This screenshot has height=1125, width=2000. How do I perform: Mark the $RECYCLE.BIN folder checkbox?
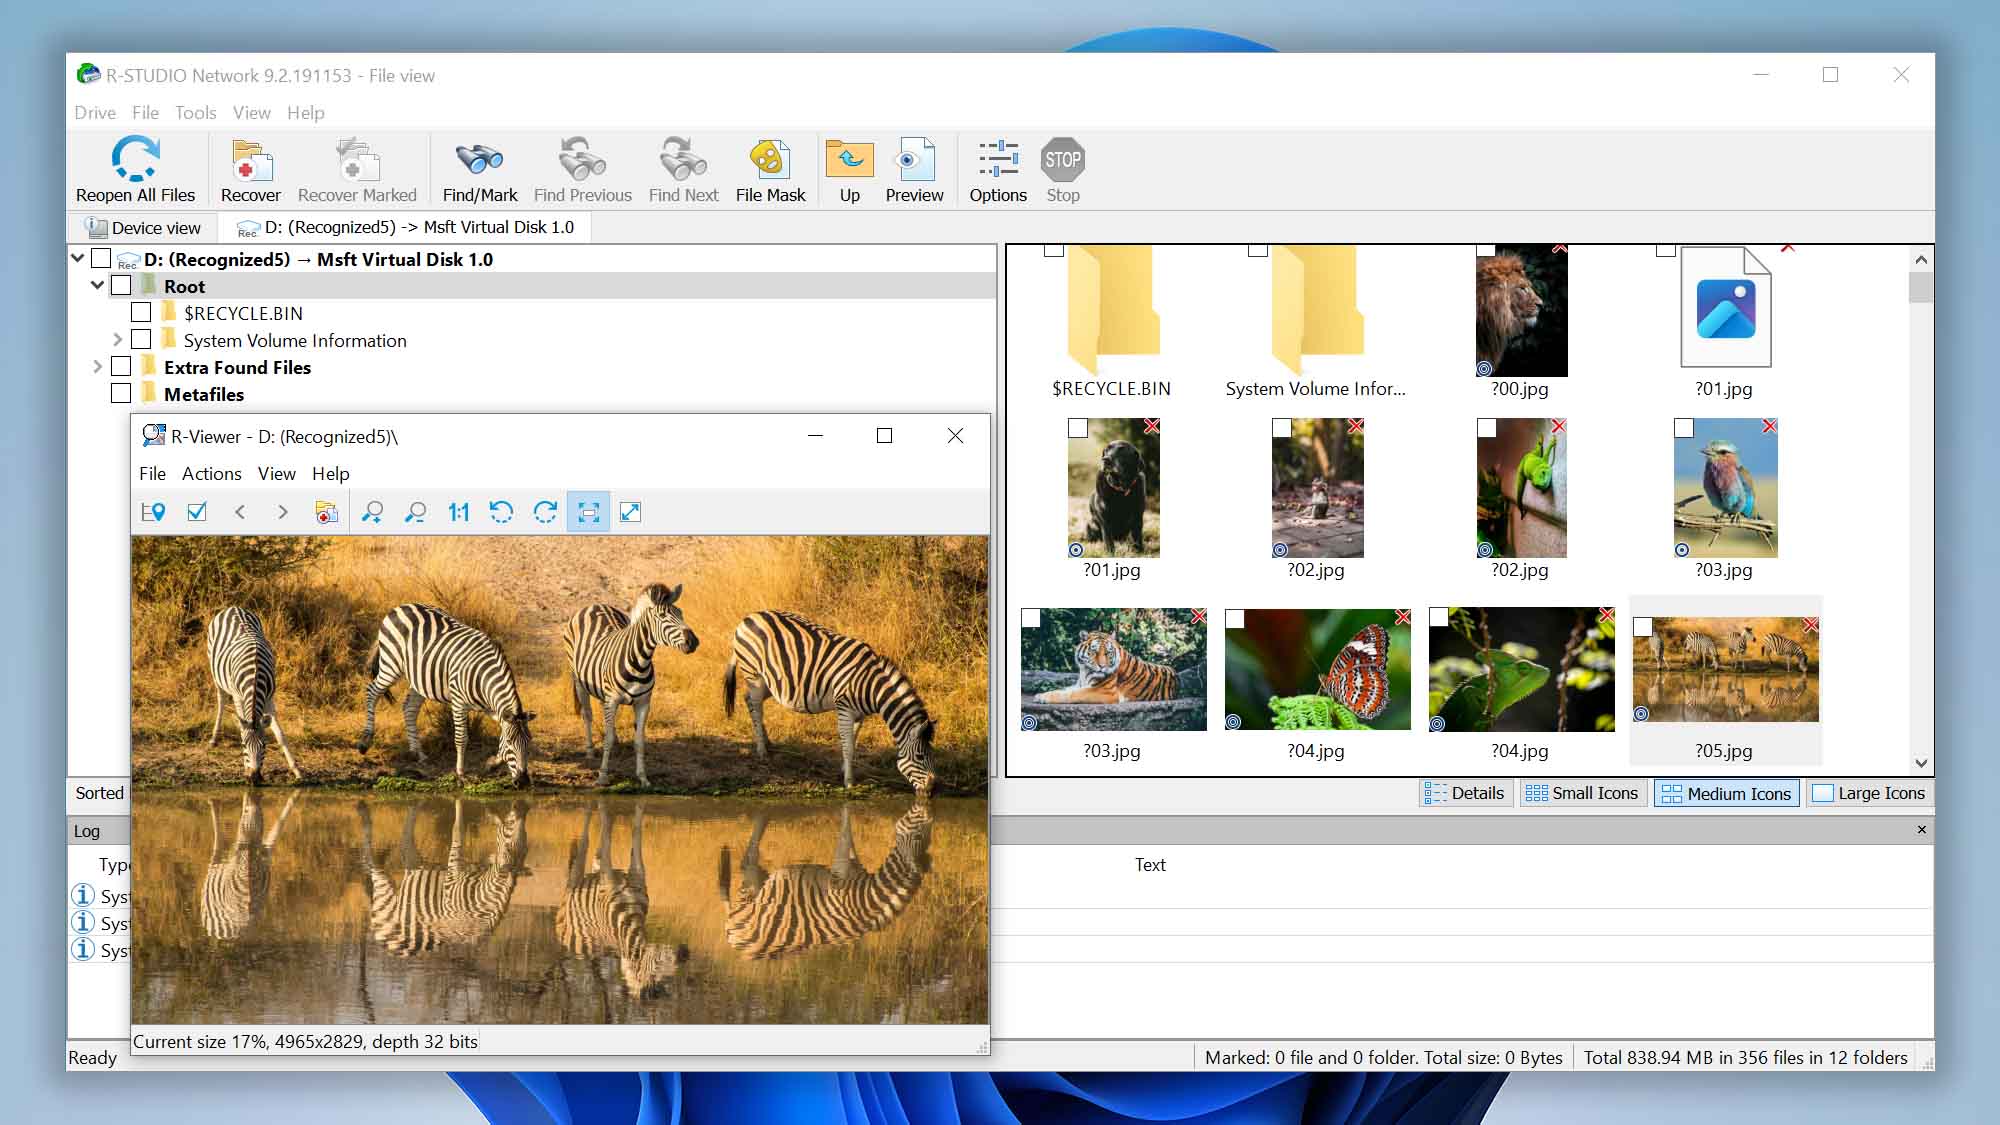coord(141,313)
